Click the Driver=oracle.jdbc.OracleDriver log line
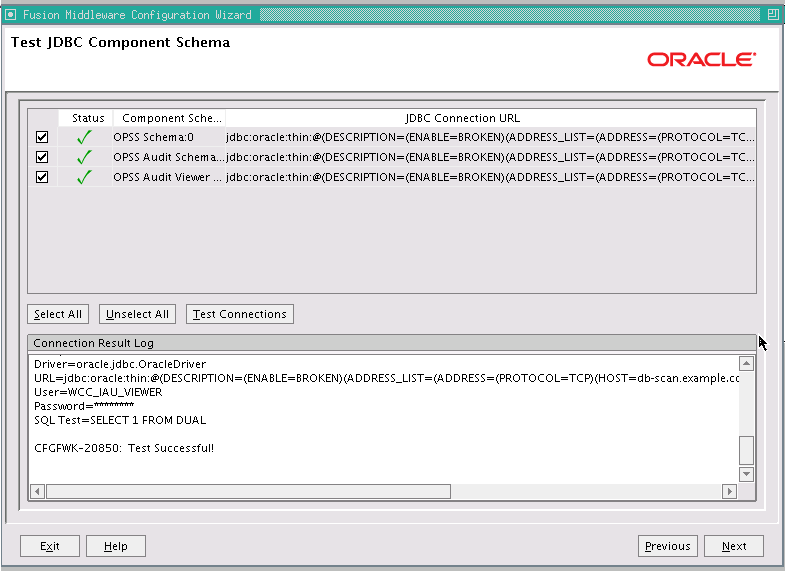The width and height of the screenshot is (787, 572). tap(120, 364)
